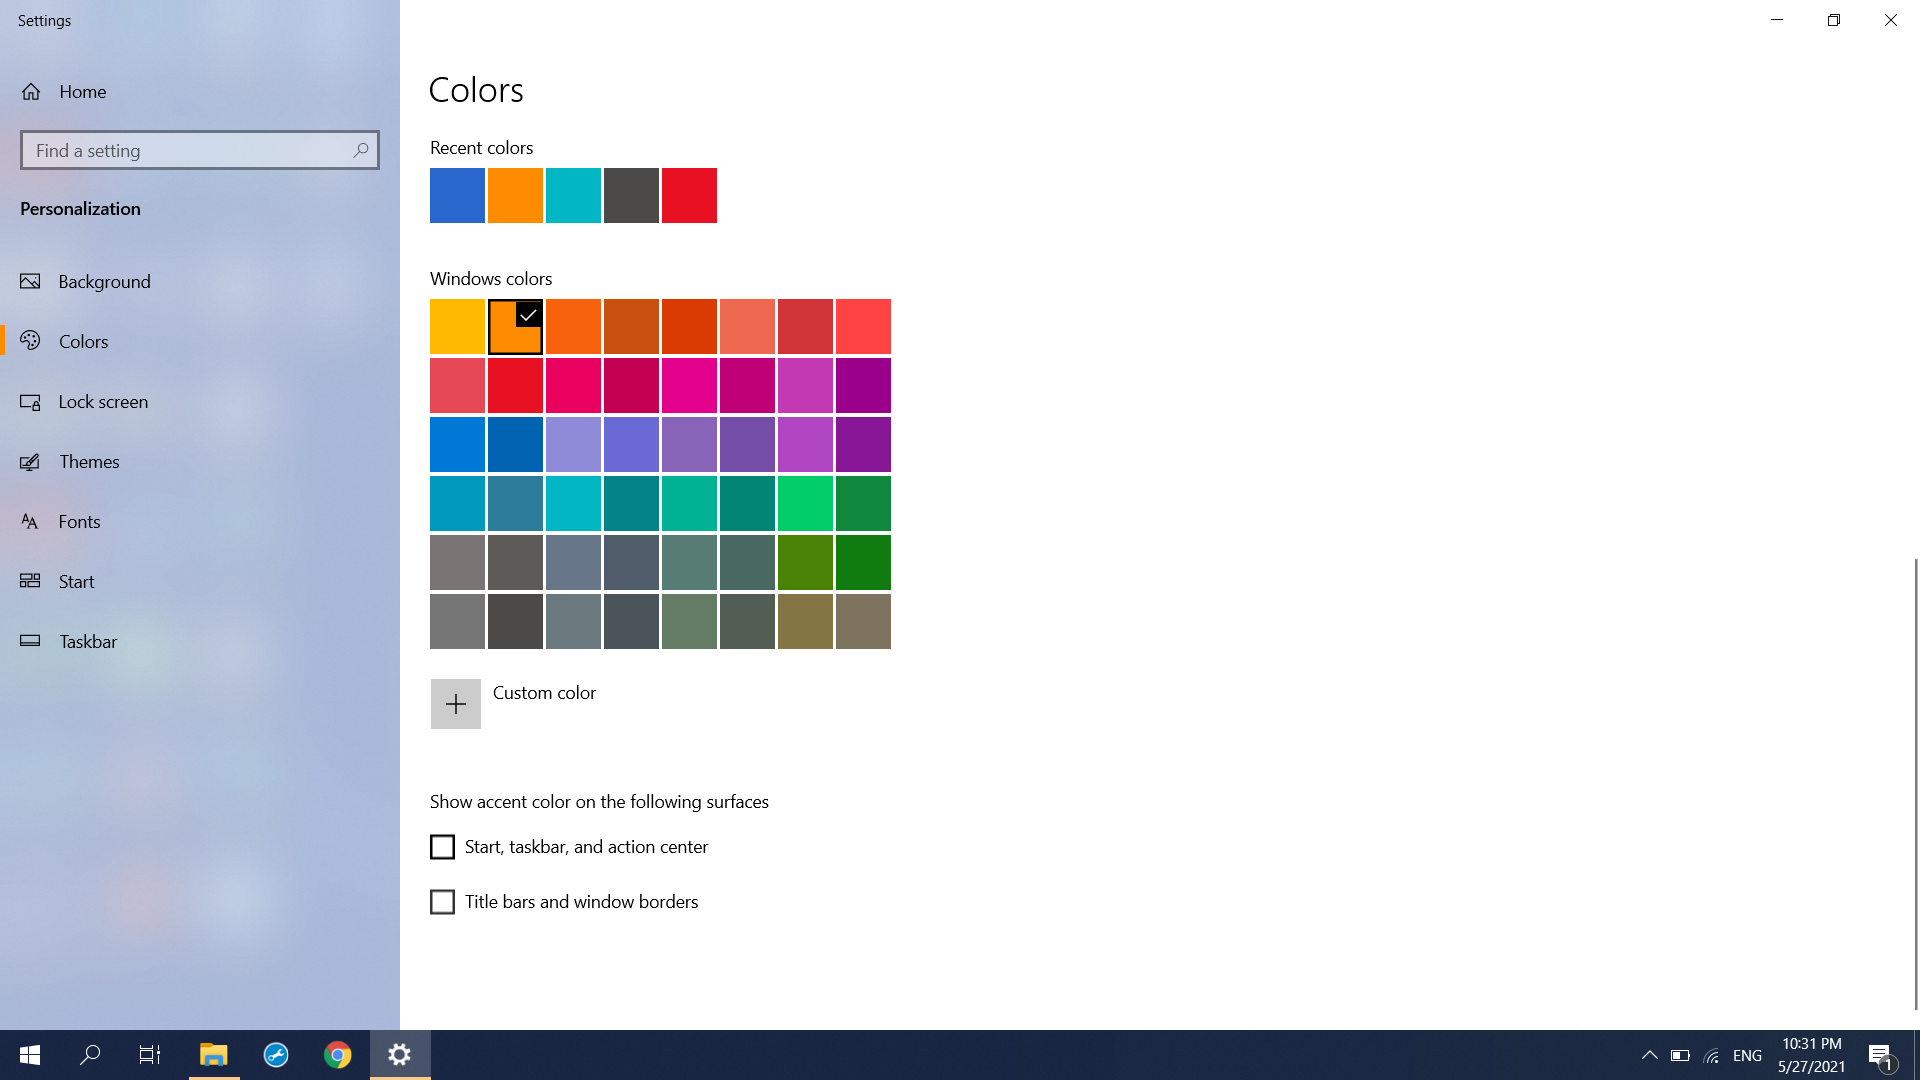This screenshot has width=1920, height=1080.
Task: Open the Background settings page
Action: 200,281
